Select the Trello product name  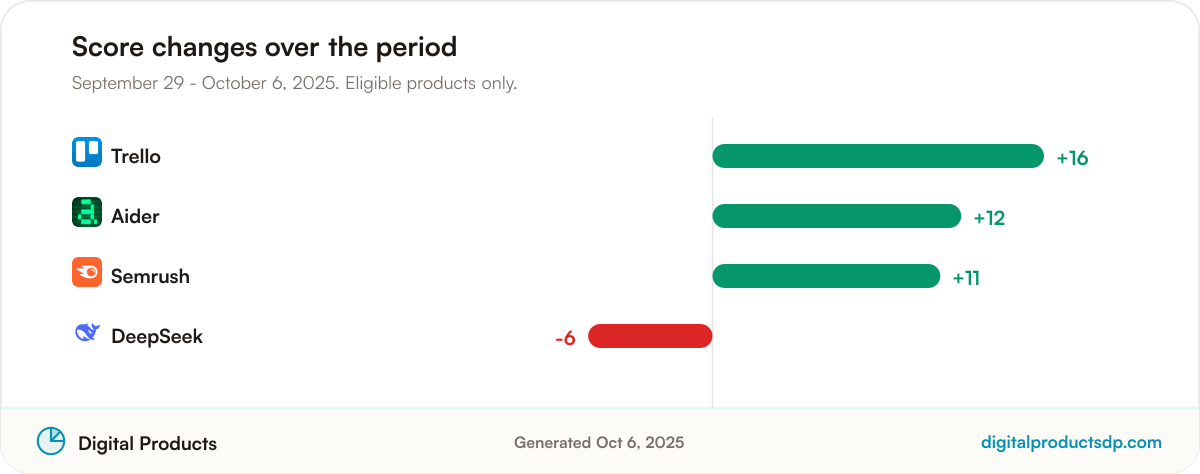click(x=136, y=157)
